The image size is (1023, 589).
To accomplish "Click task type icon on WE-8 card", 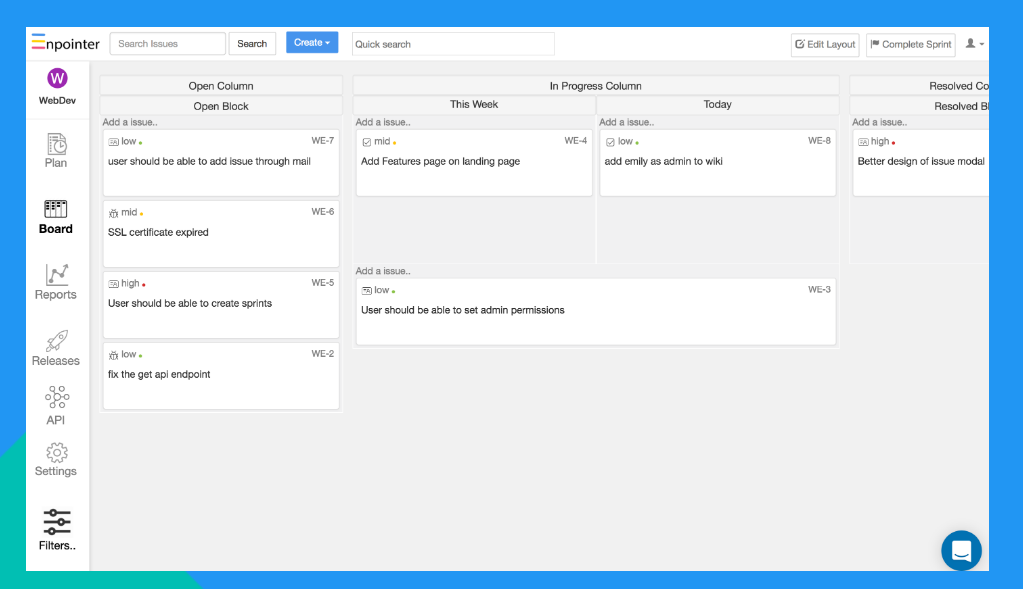I will pyautogui.click(x=610, y=142).
